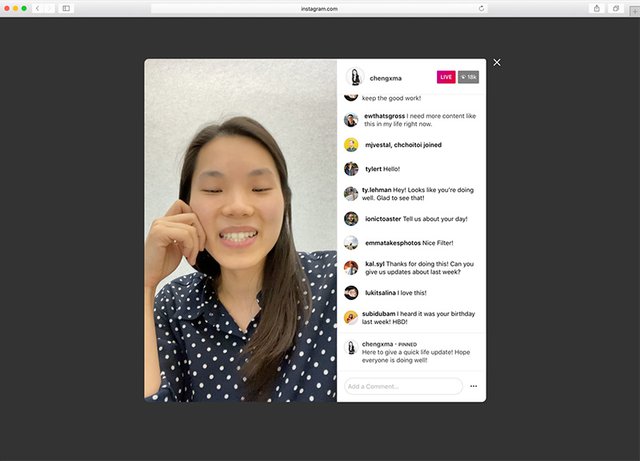Click the pink LIVE badge
The image size is (640, 461).
click(446, 77)
